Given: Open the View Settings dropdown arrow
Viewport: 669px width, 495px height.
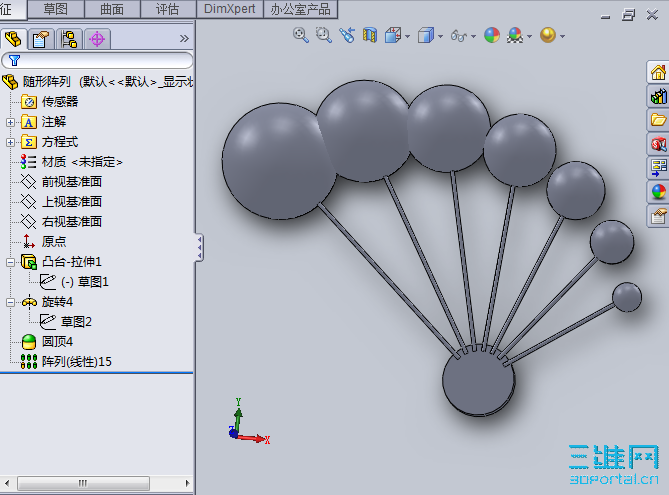Looking at the screenshot, I should pyautogui.click(x=562, y=37).
